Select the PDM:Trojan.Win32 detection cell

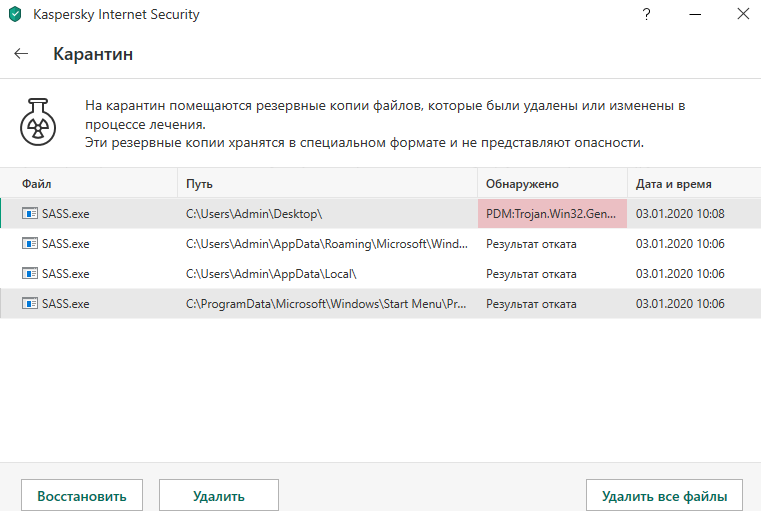552,214
